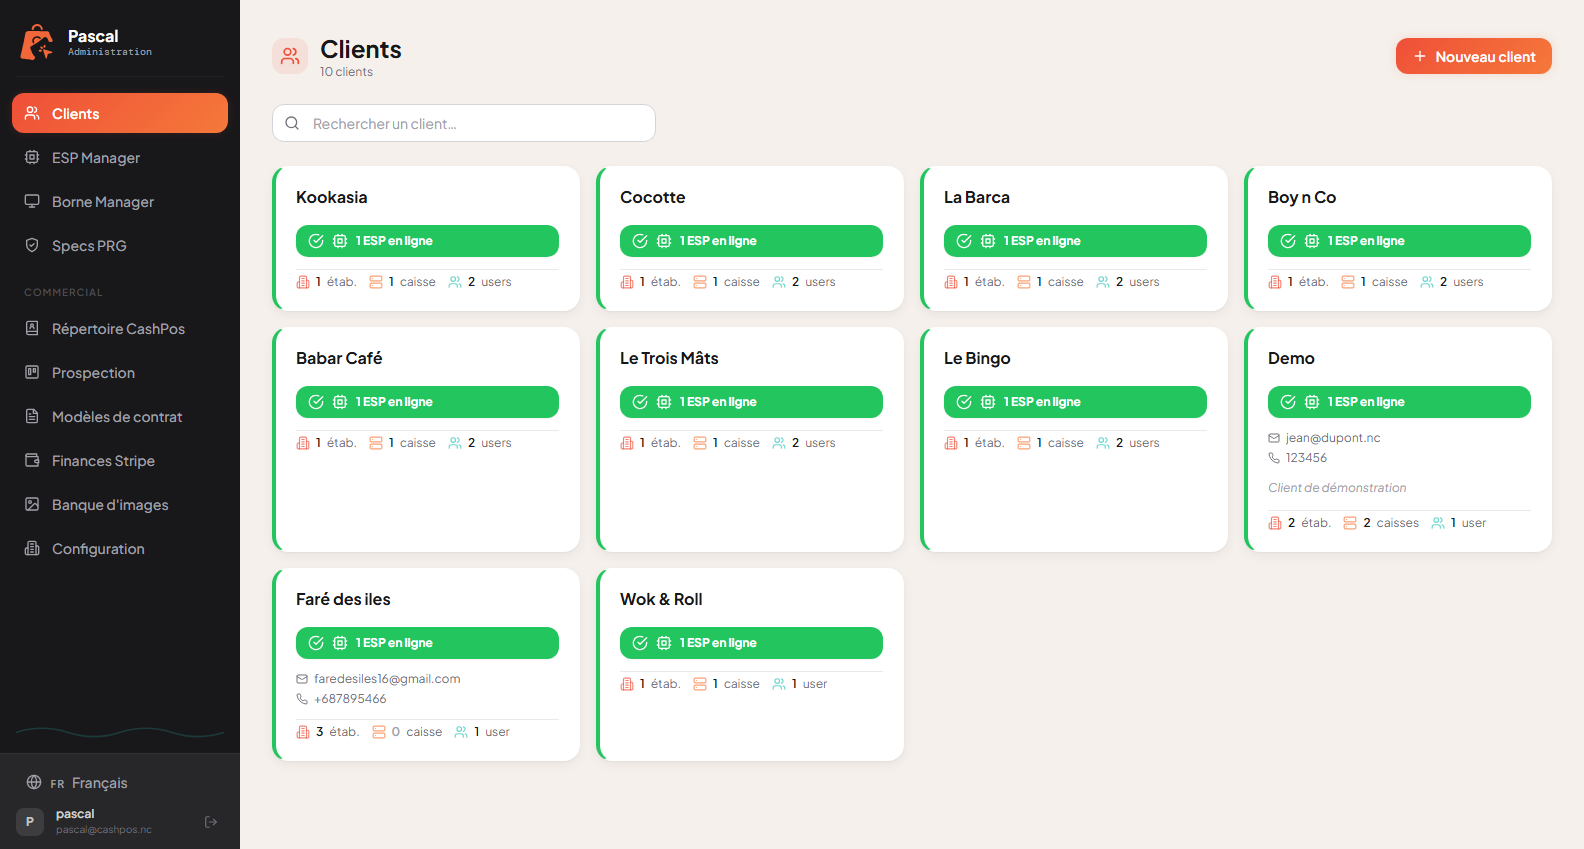Viewport: 1584px width, 849px height.
Task: Click the Répertoire CashPos contact icon
Action: (x=32, y=328)
